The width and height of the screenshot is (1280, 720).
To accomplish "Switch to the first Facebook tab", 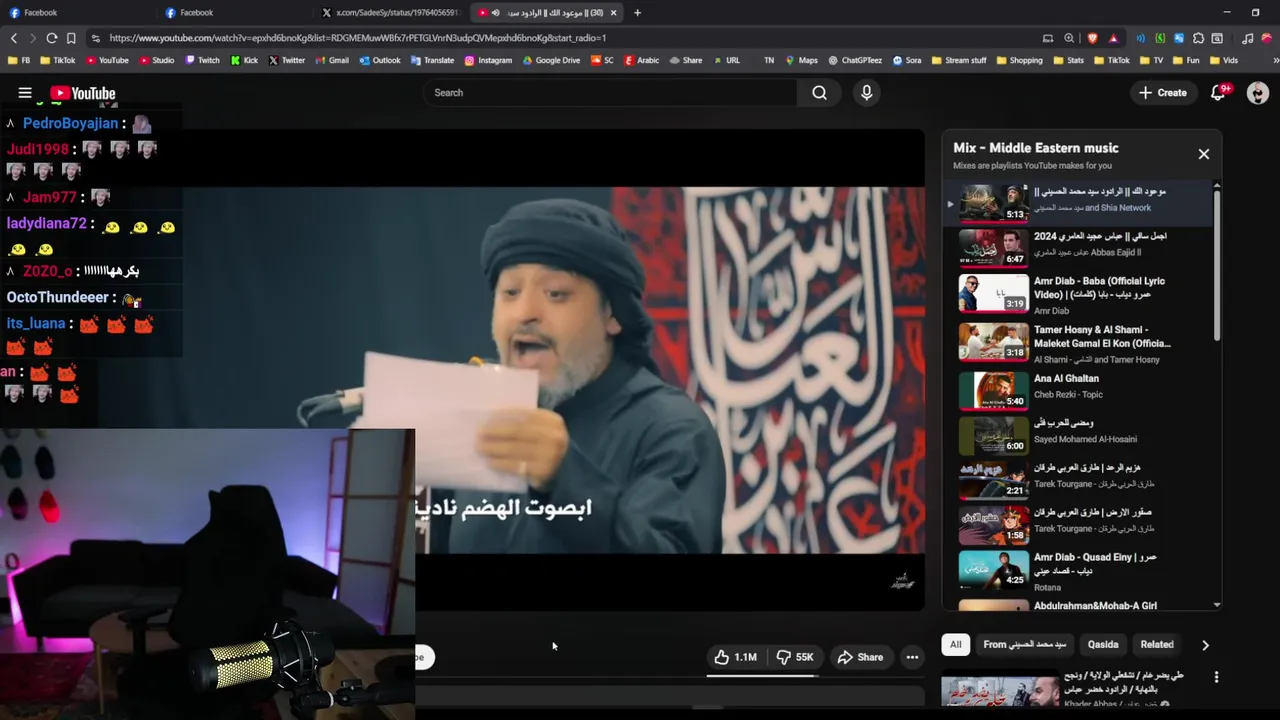I will [x=78, y=13].
